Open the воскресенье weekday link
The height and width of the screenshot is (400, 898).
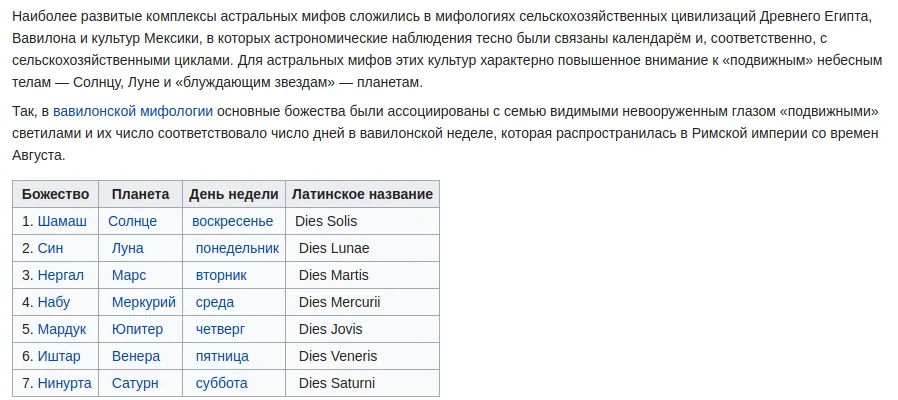(x=233, y=221)
